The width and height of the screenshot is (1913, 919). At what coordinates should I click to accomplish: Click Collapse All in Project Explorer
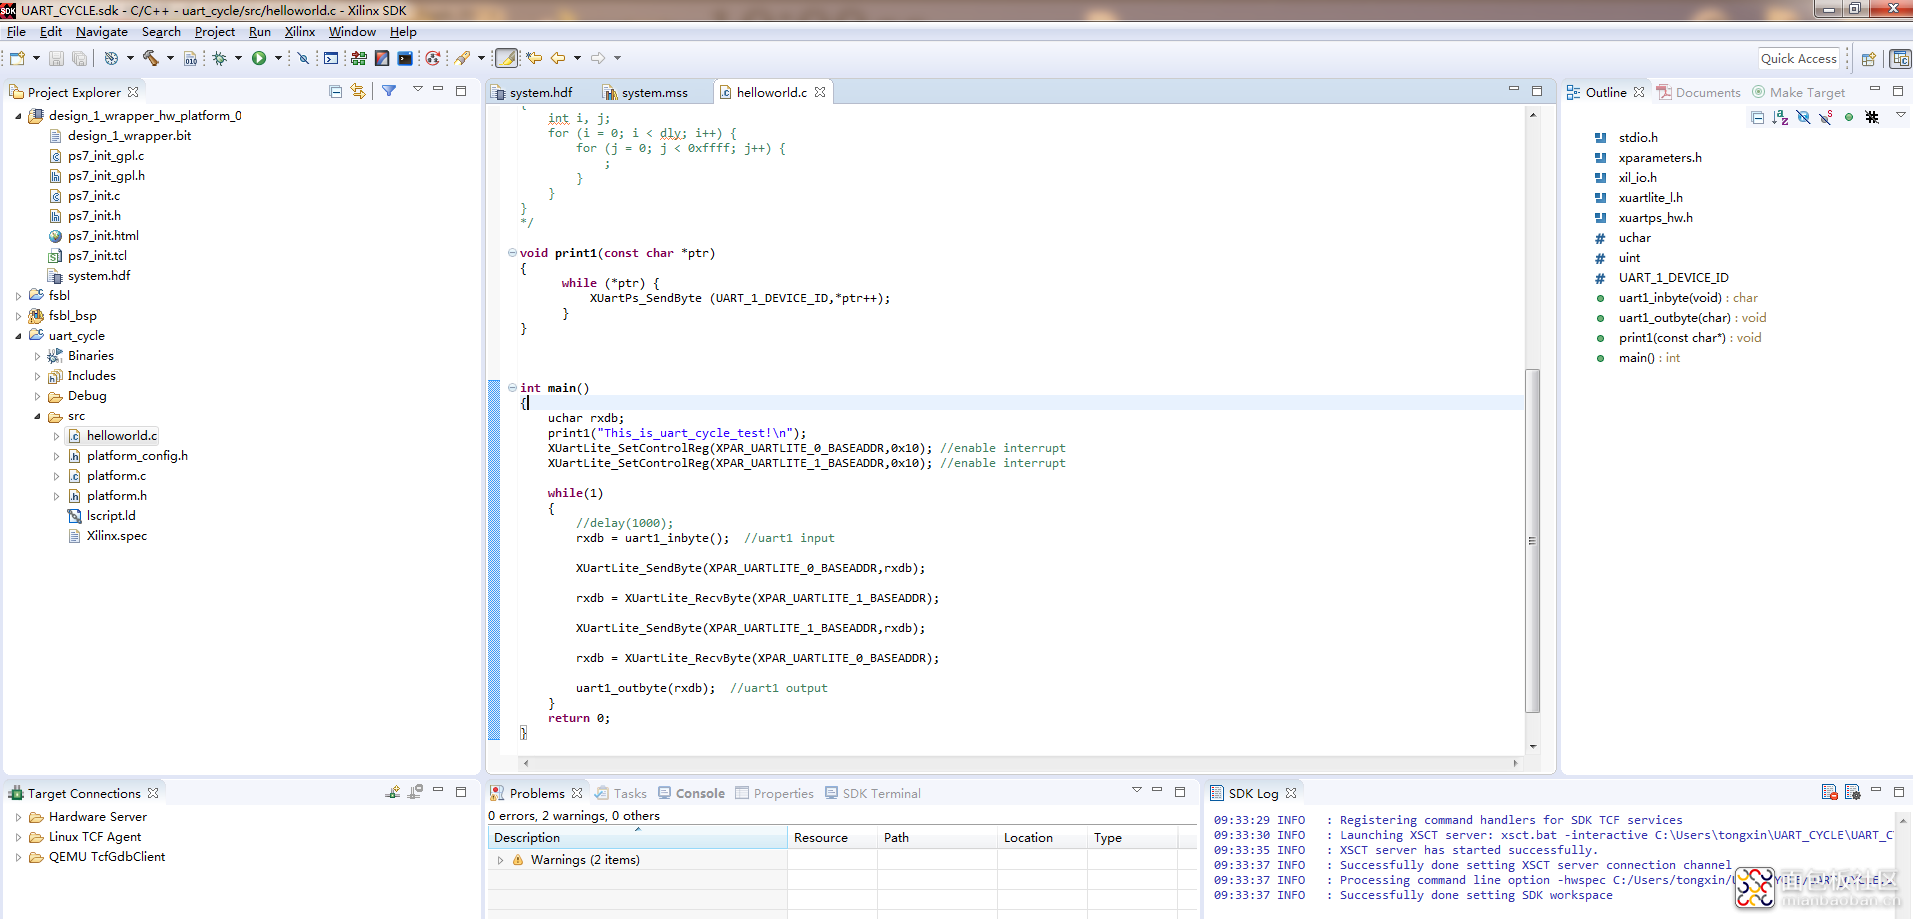tap(336, 91)
